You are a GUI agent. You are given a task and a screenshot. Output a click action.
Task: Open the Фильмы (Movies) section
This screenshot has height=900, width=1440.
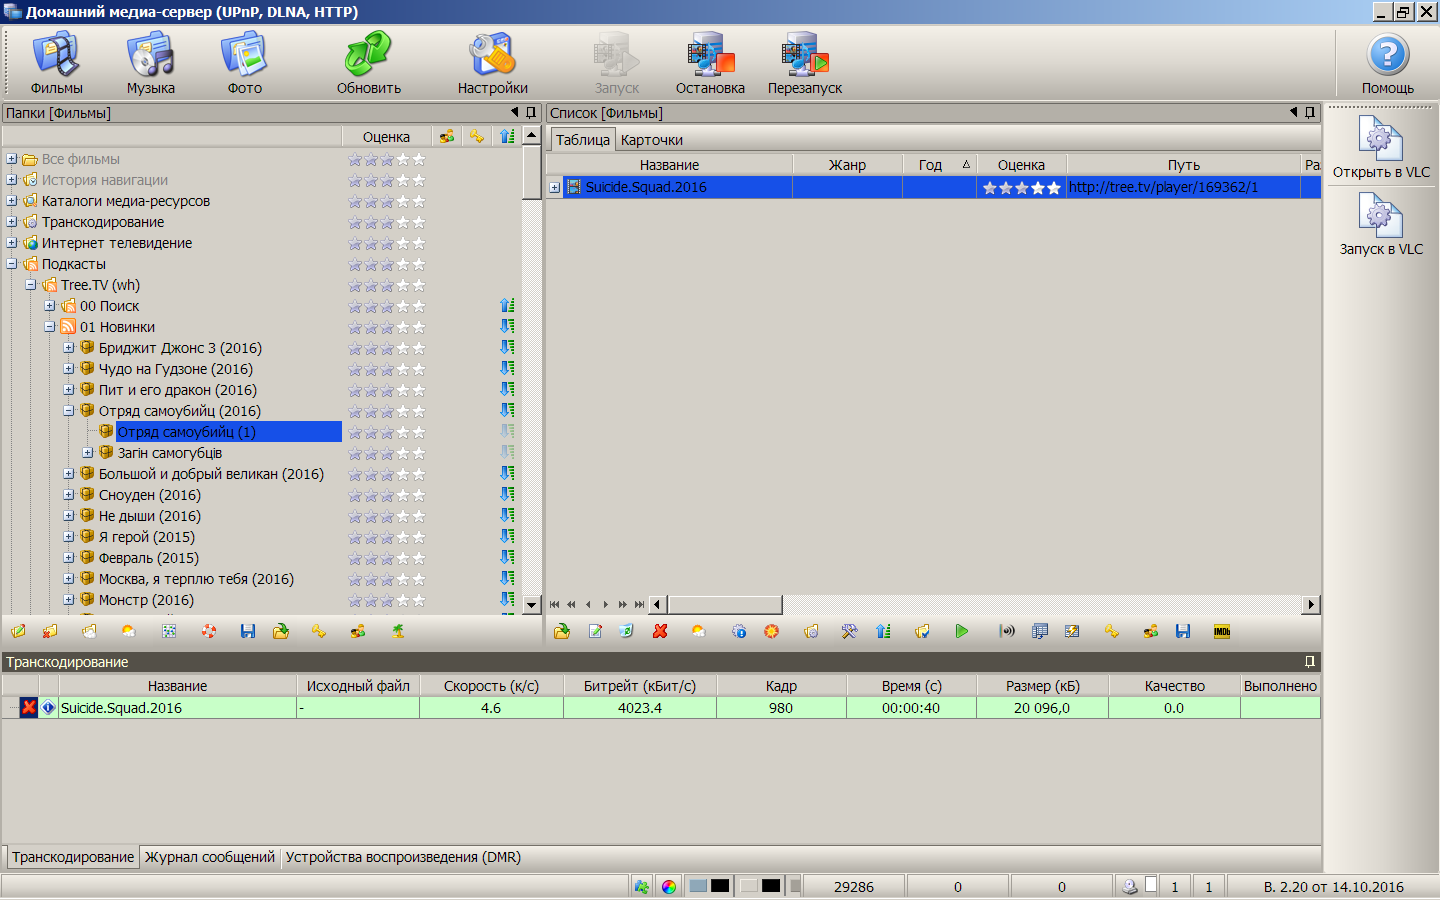point(56,63)
